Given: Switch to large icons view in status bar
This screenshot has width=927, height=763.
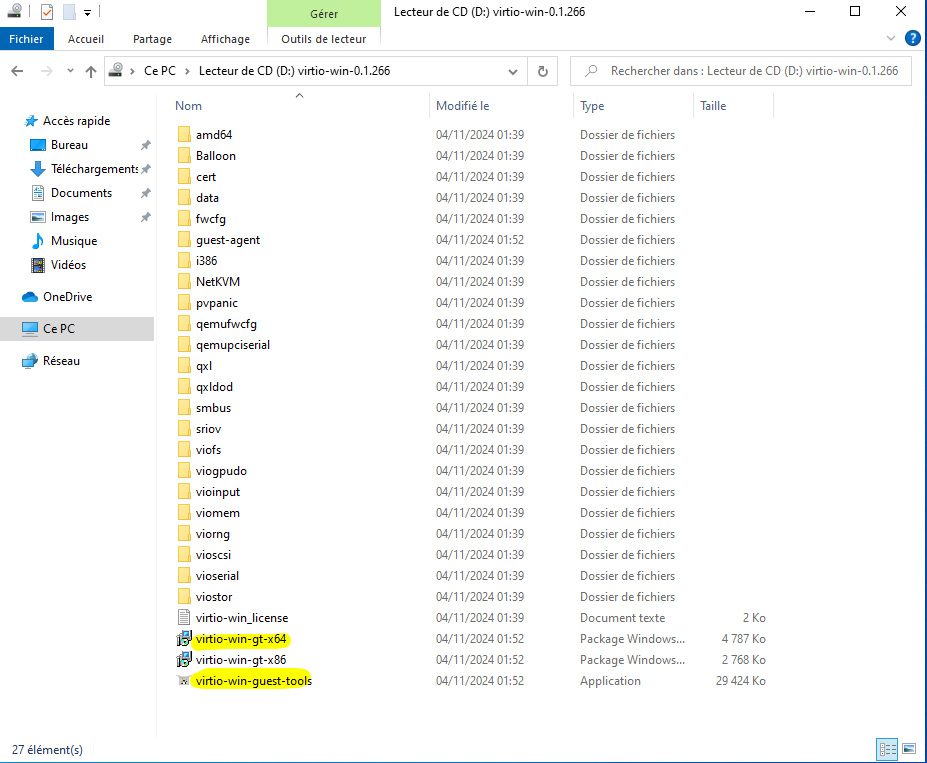Looking at the screenshot, I should pos(909,749).
